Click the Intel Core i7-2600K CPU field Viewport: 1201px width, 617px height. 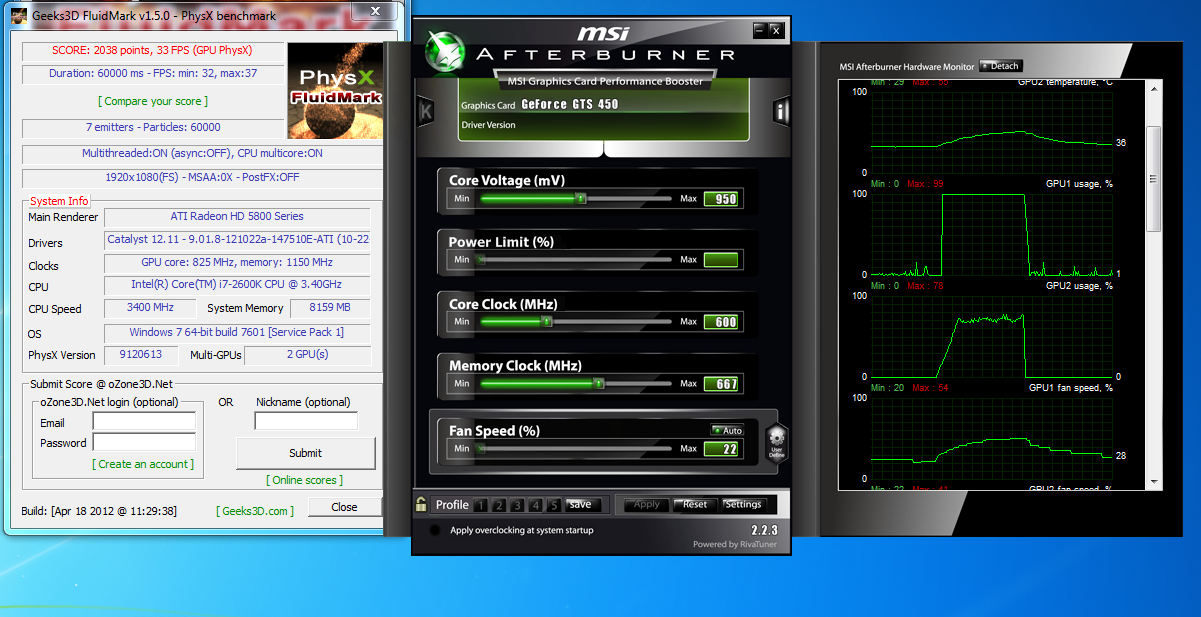(237, 285)
